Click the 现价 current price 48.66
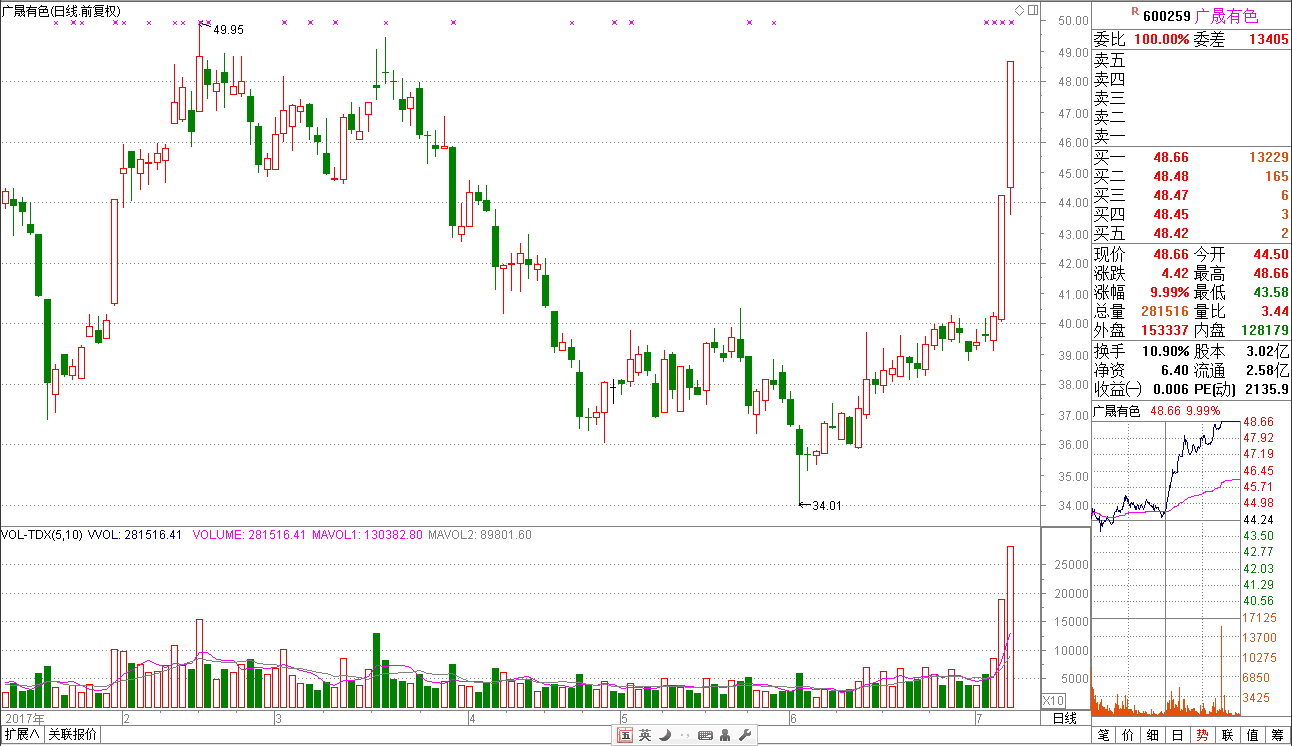 pyautogui.click(x=1171, y=255)
